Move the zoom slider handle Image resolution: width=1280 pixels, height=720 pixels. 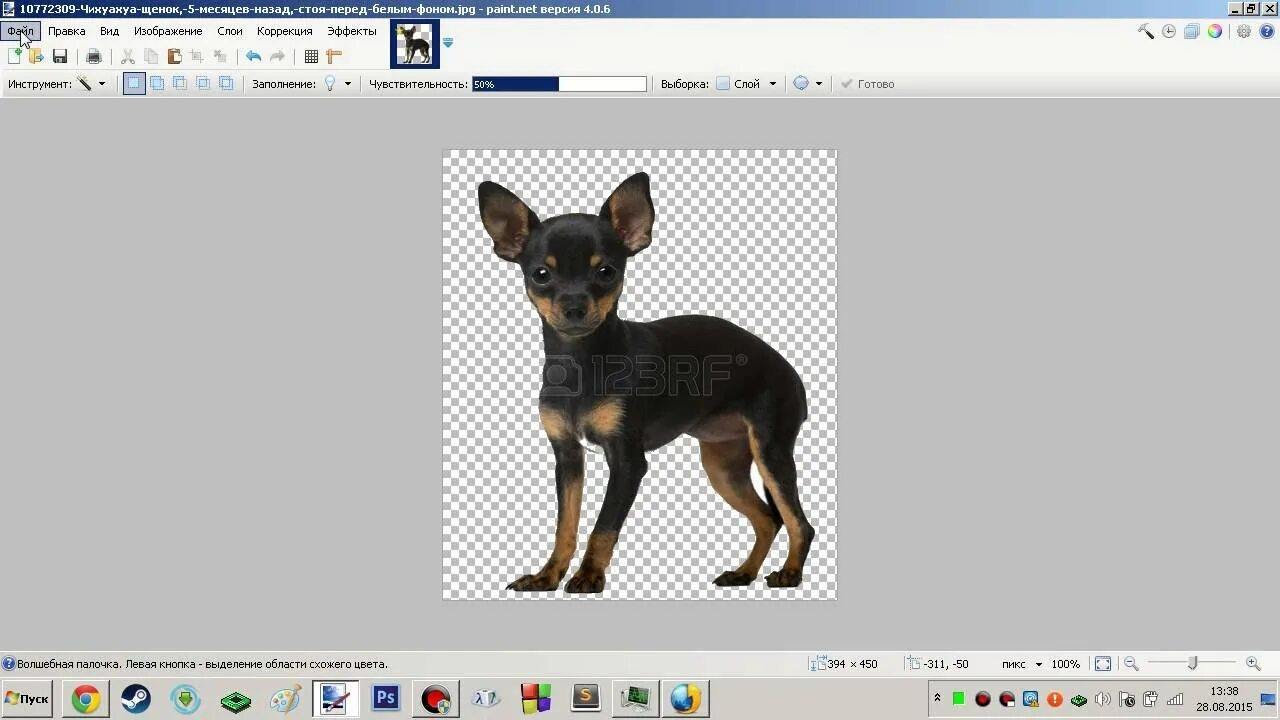[1192, 664]
